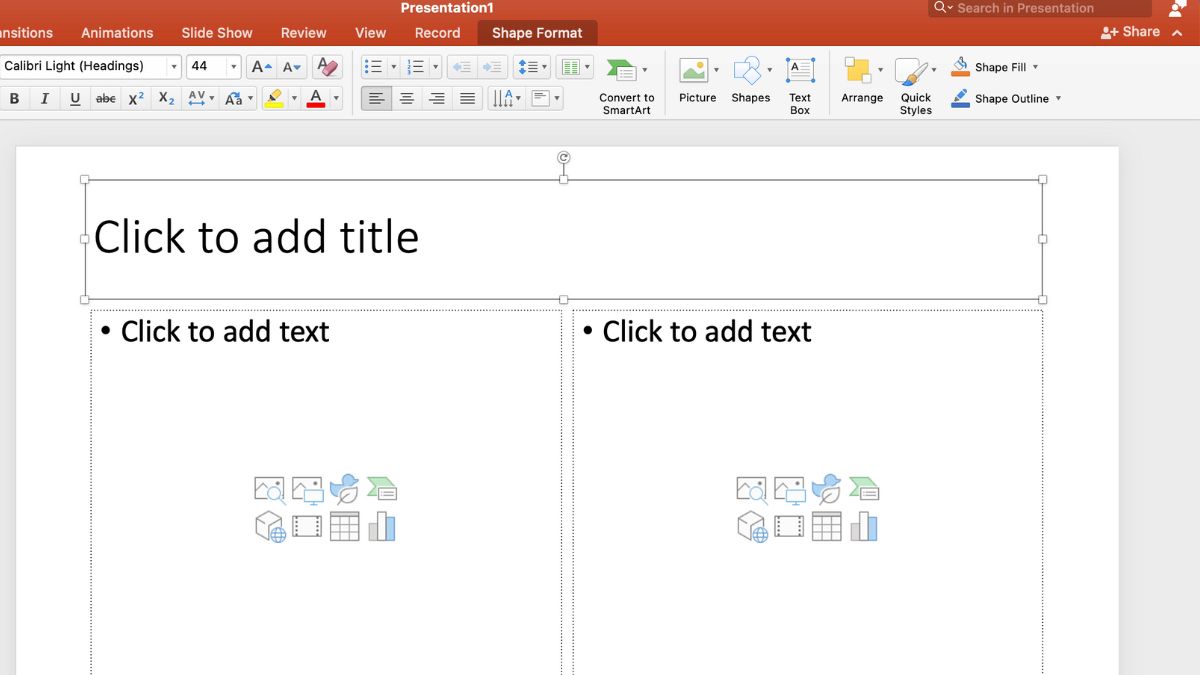Apply the red font color swatch
1200x675 pixels.
tap(316, 98)
